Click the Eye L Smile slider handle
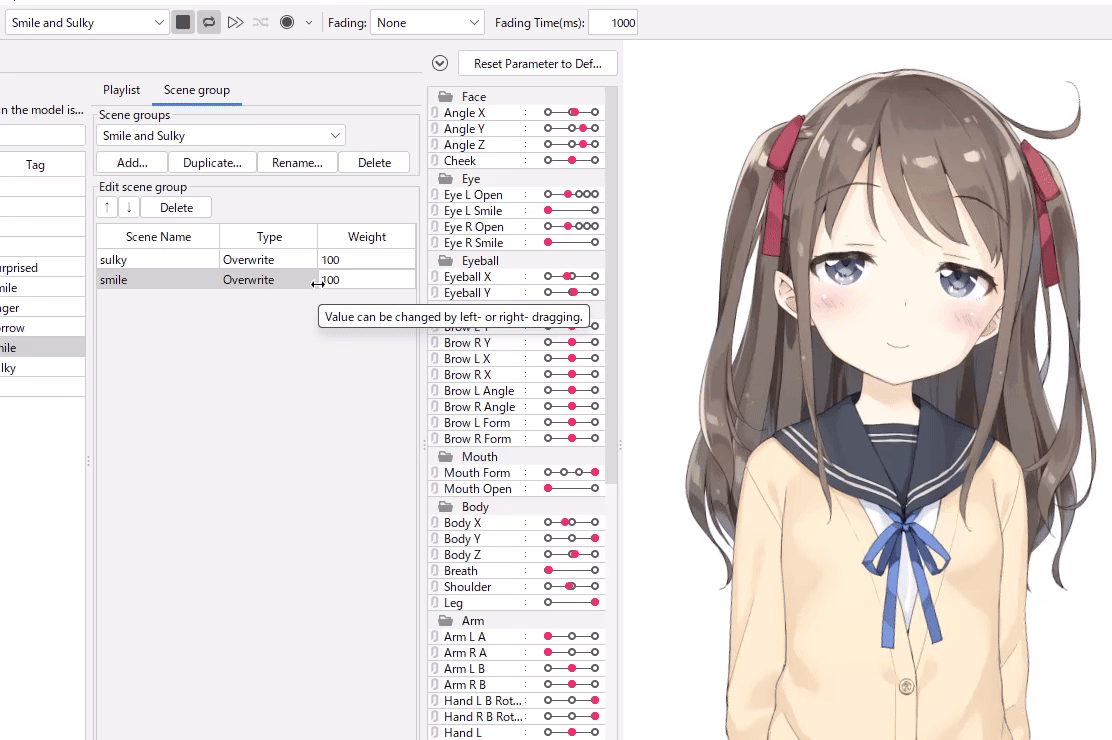This screenshot has height=740, width=1112. point(548,211)
